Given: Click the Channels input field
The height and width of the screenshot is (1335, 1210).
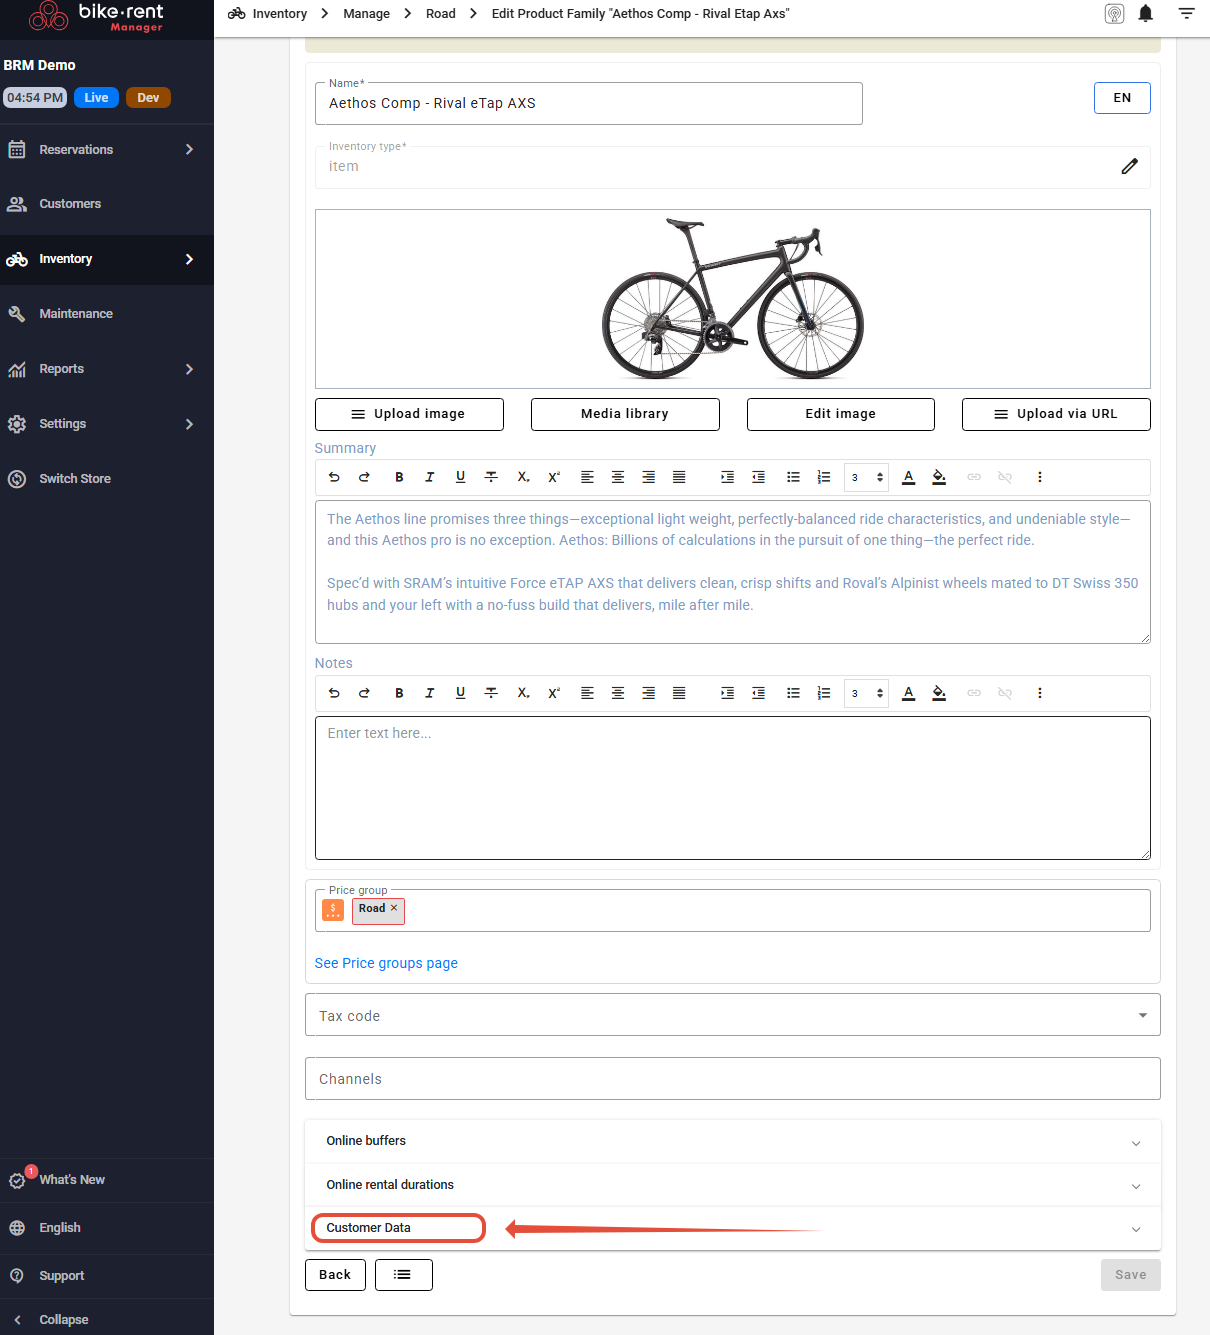Looking at the screenshot, I should 732,1079.
